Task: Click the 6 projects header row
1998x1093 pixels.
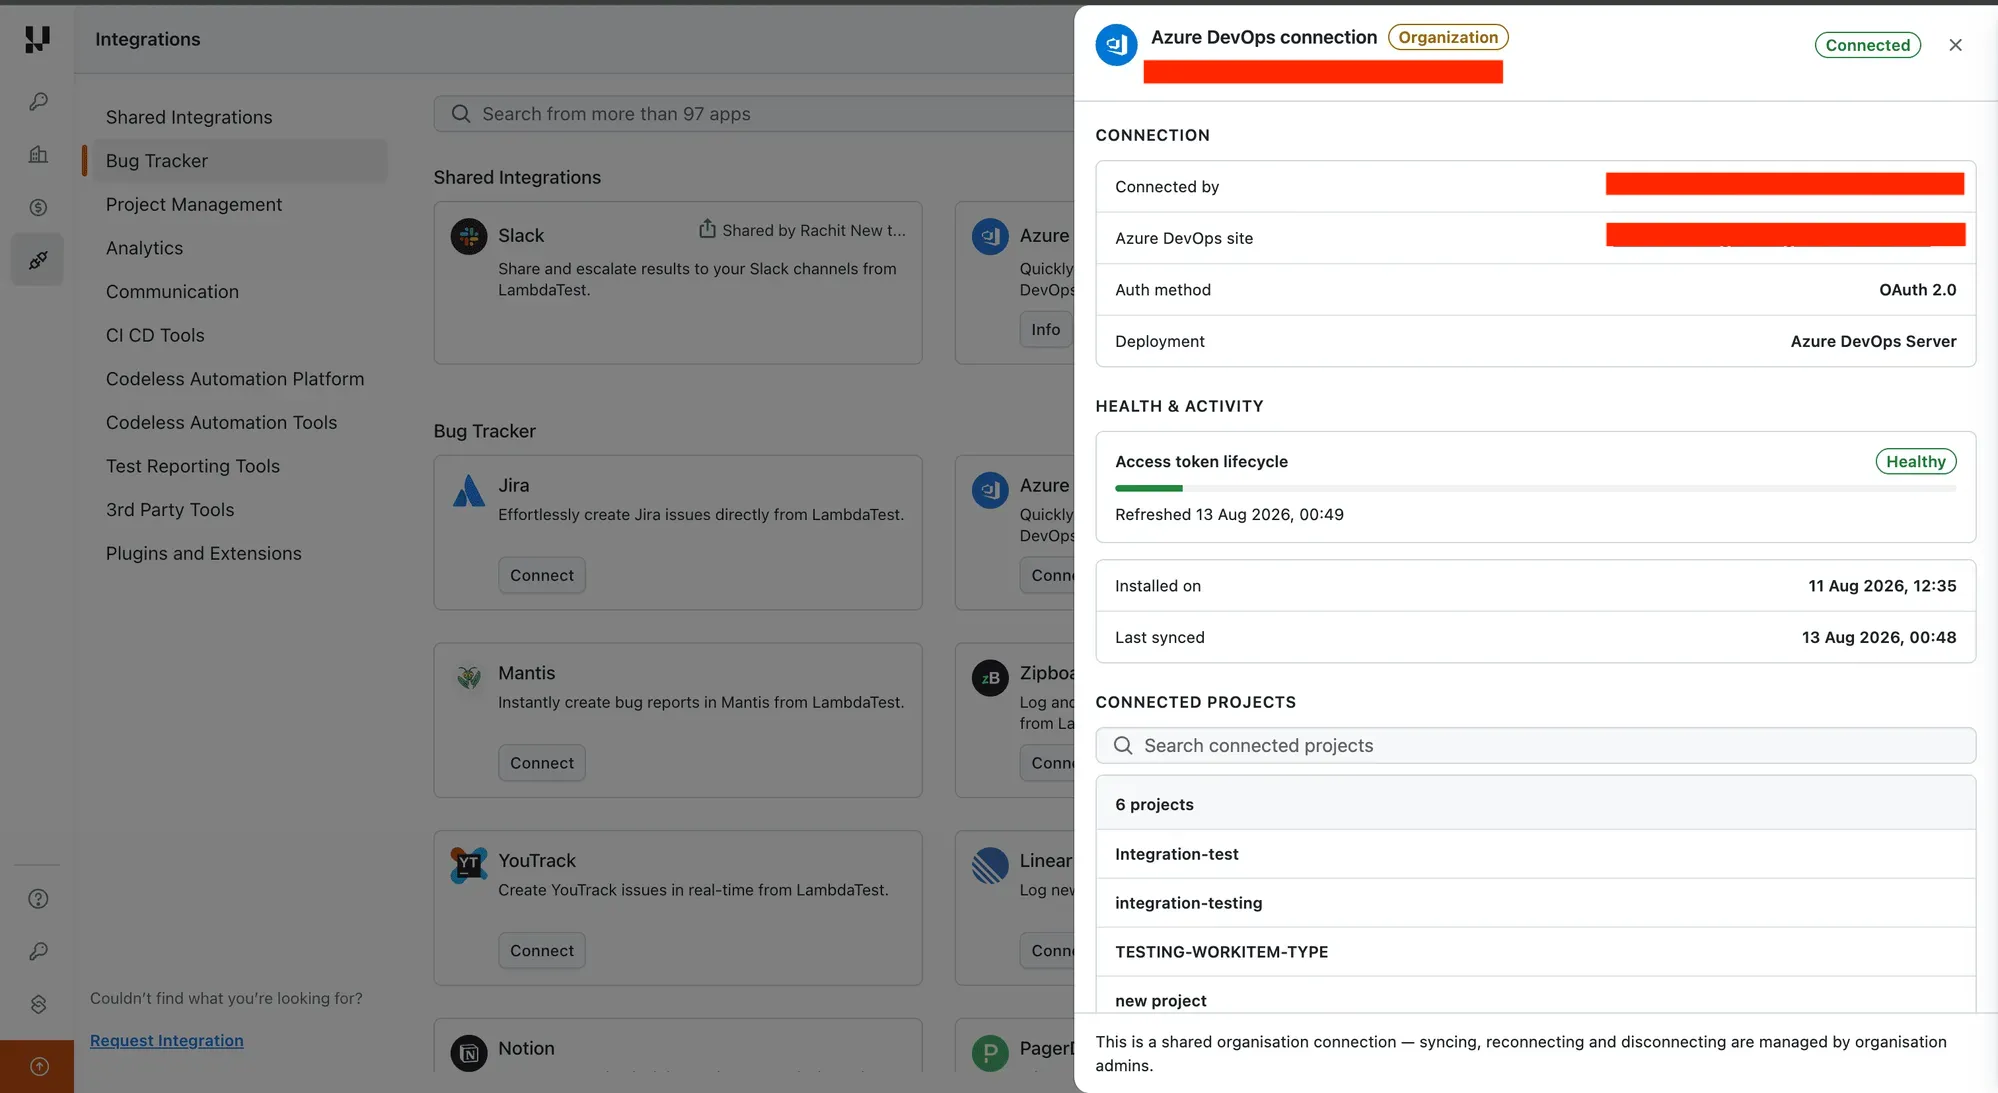Action: (1535, 804)
